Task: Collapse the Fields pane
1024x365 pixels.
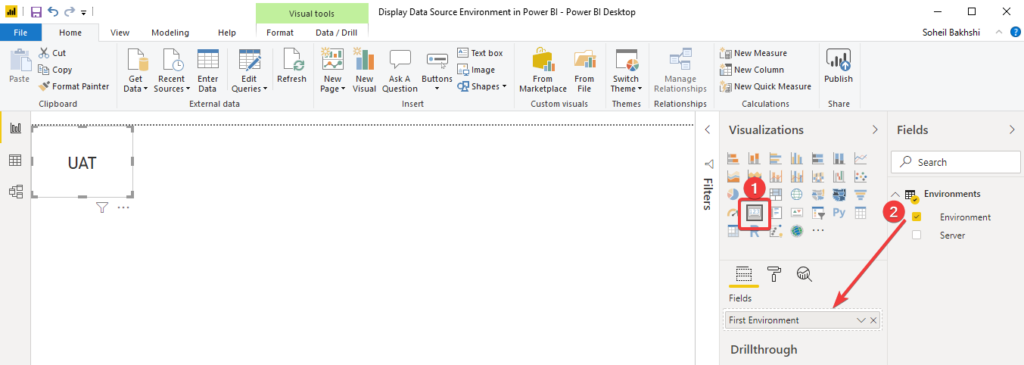Action: tap(1012, 130)
